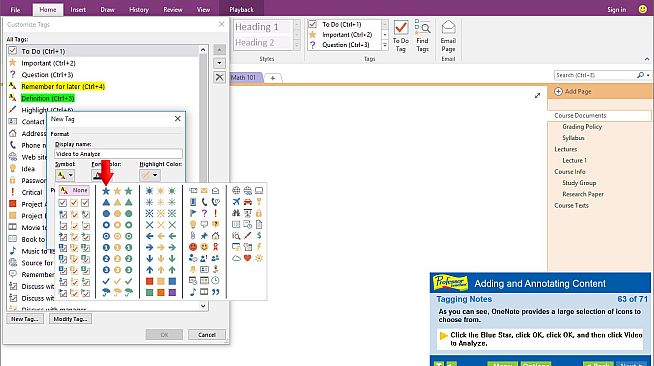
Task: Open the Insert ribbon tab
Action: tap(78, 9)
